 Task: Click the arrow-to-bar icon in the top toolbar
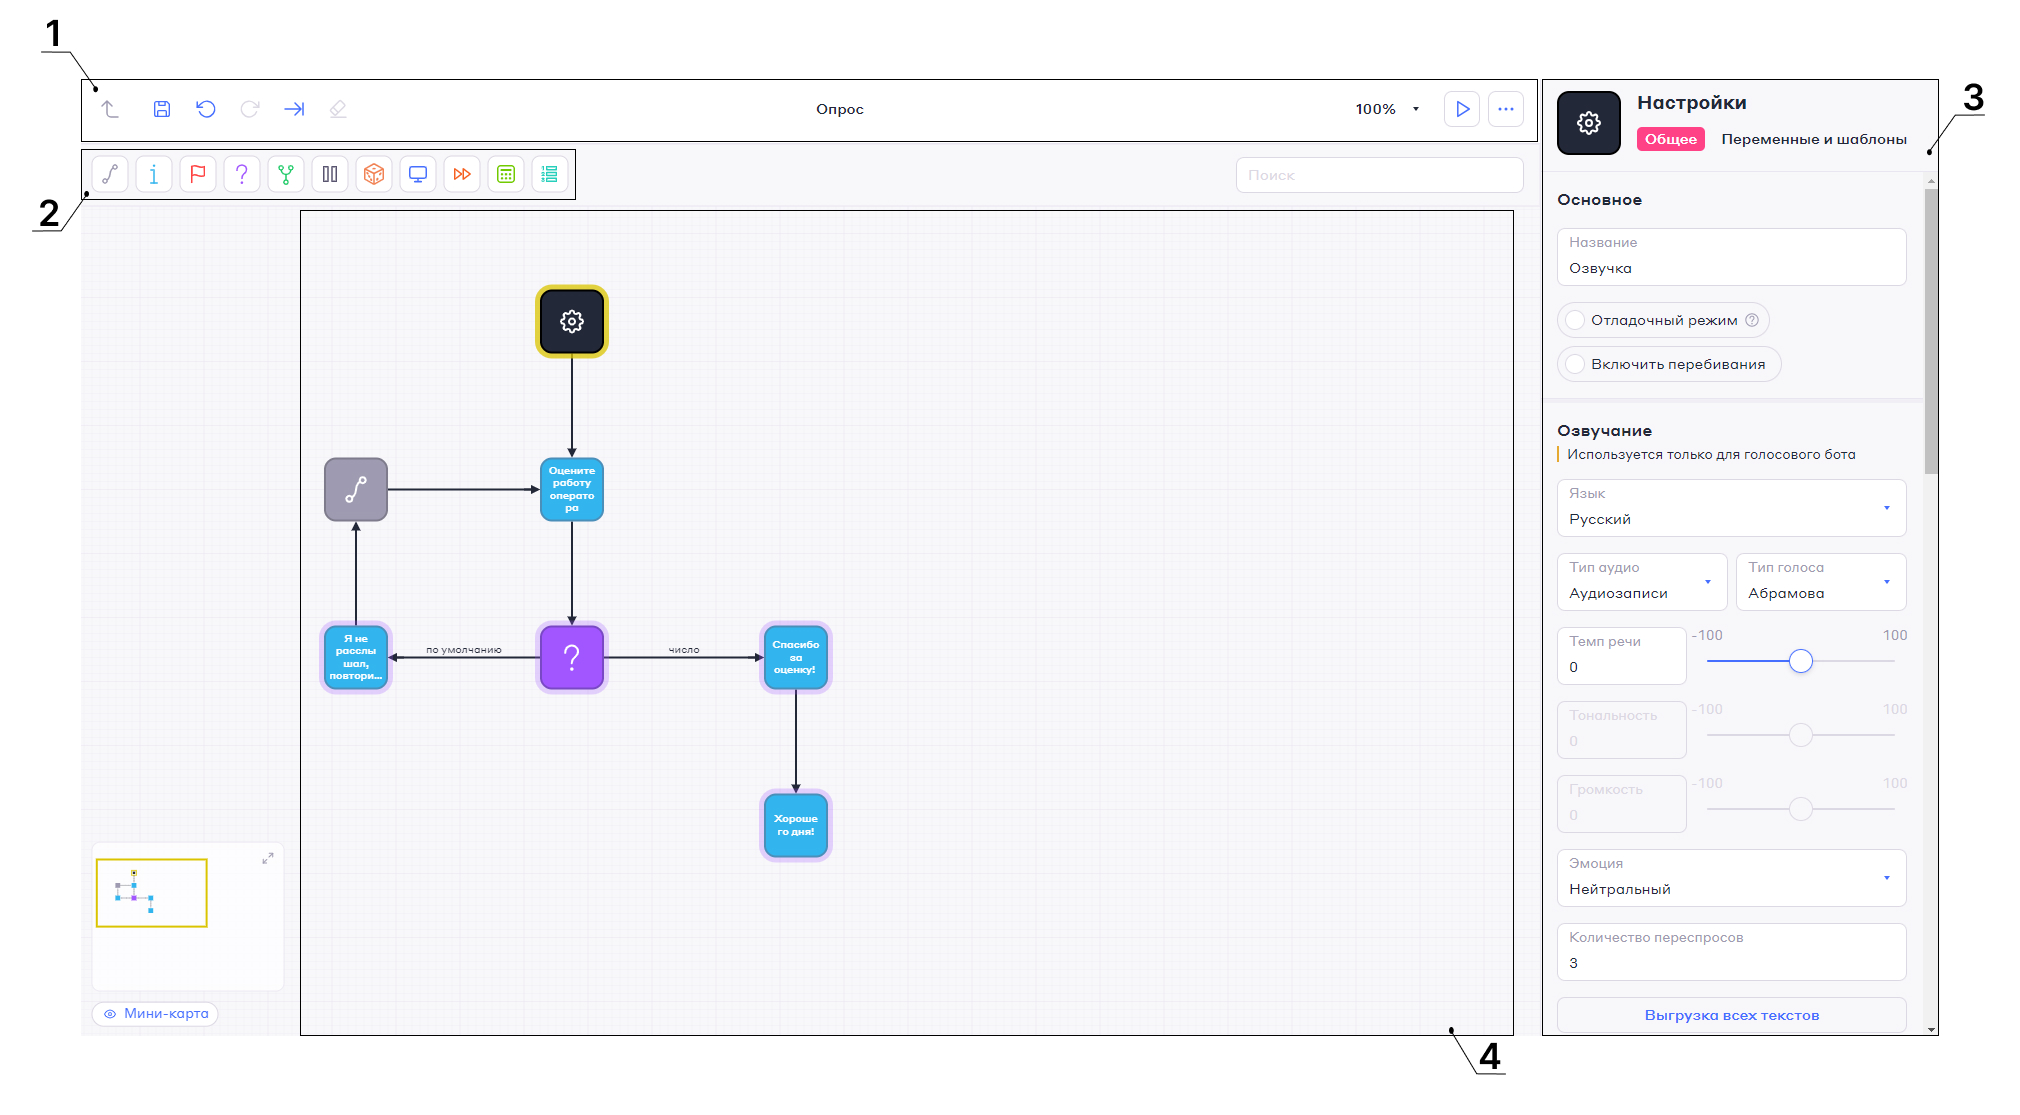click(294, 109)
